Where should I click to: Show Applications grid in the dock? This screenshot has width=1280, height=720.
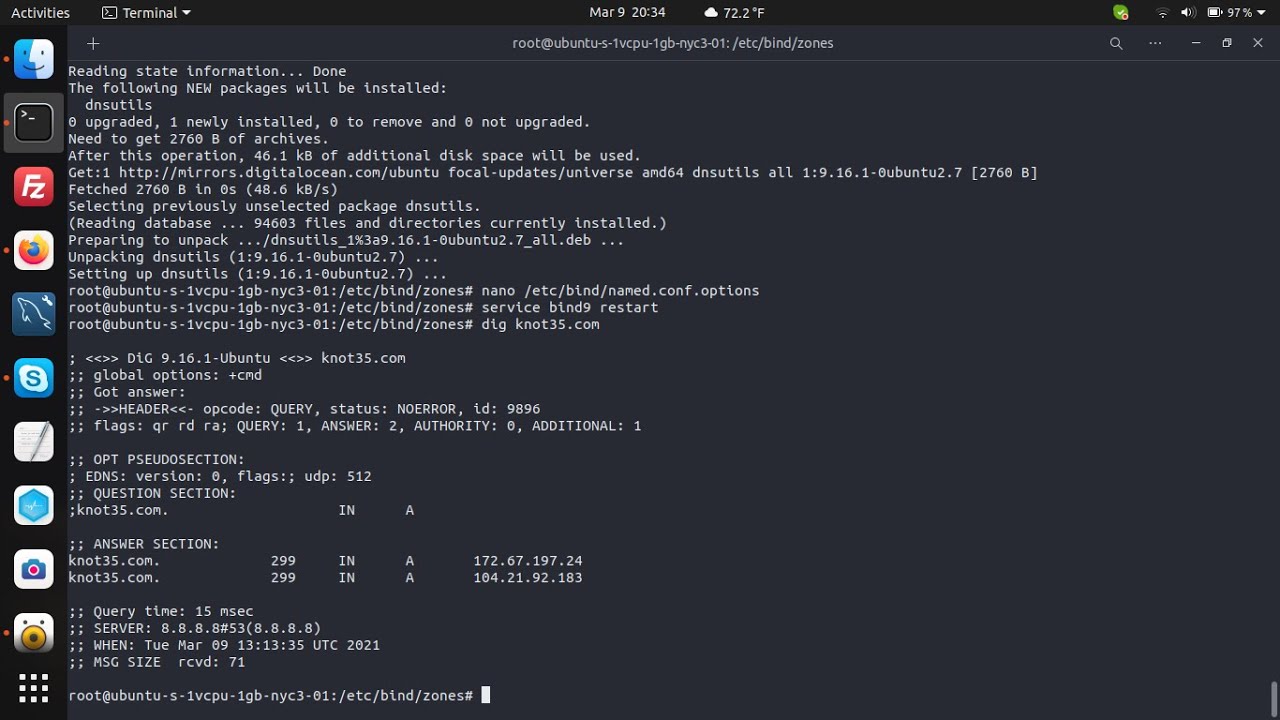tap(34, 688)
